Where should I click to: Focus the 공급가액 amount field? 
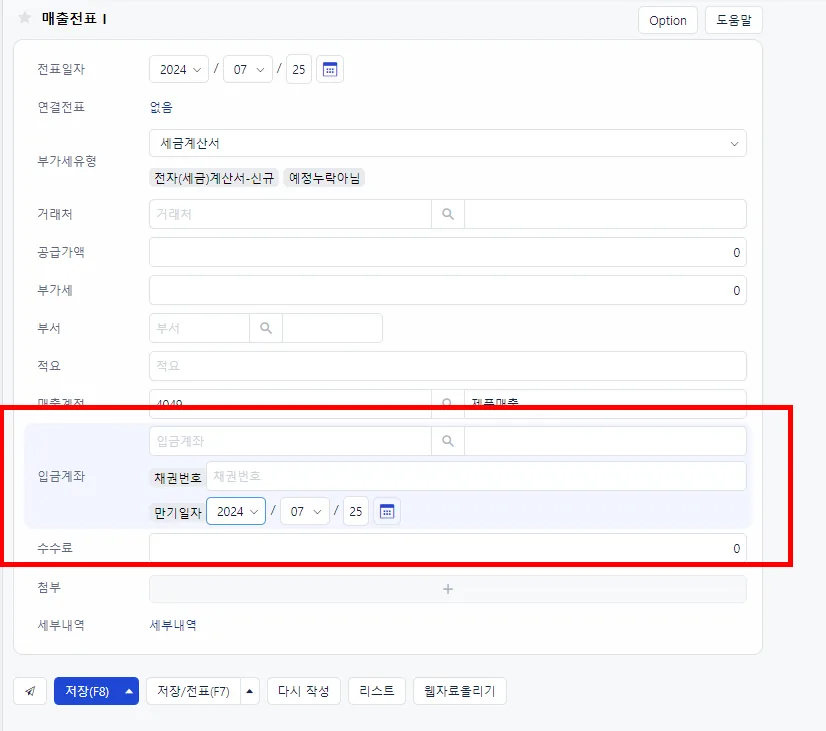pyautogui.click(x=448, y=252)
